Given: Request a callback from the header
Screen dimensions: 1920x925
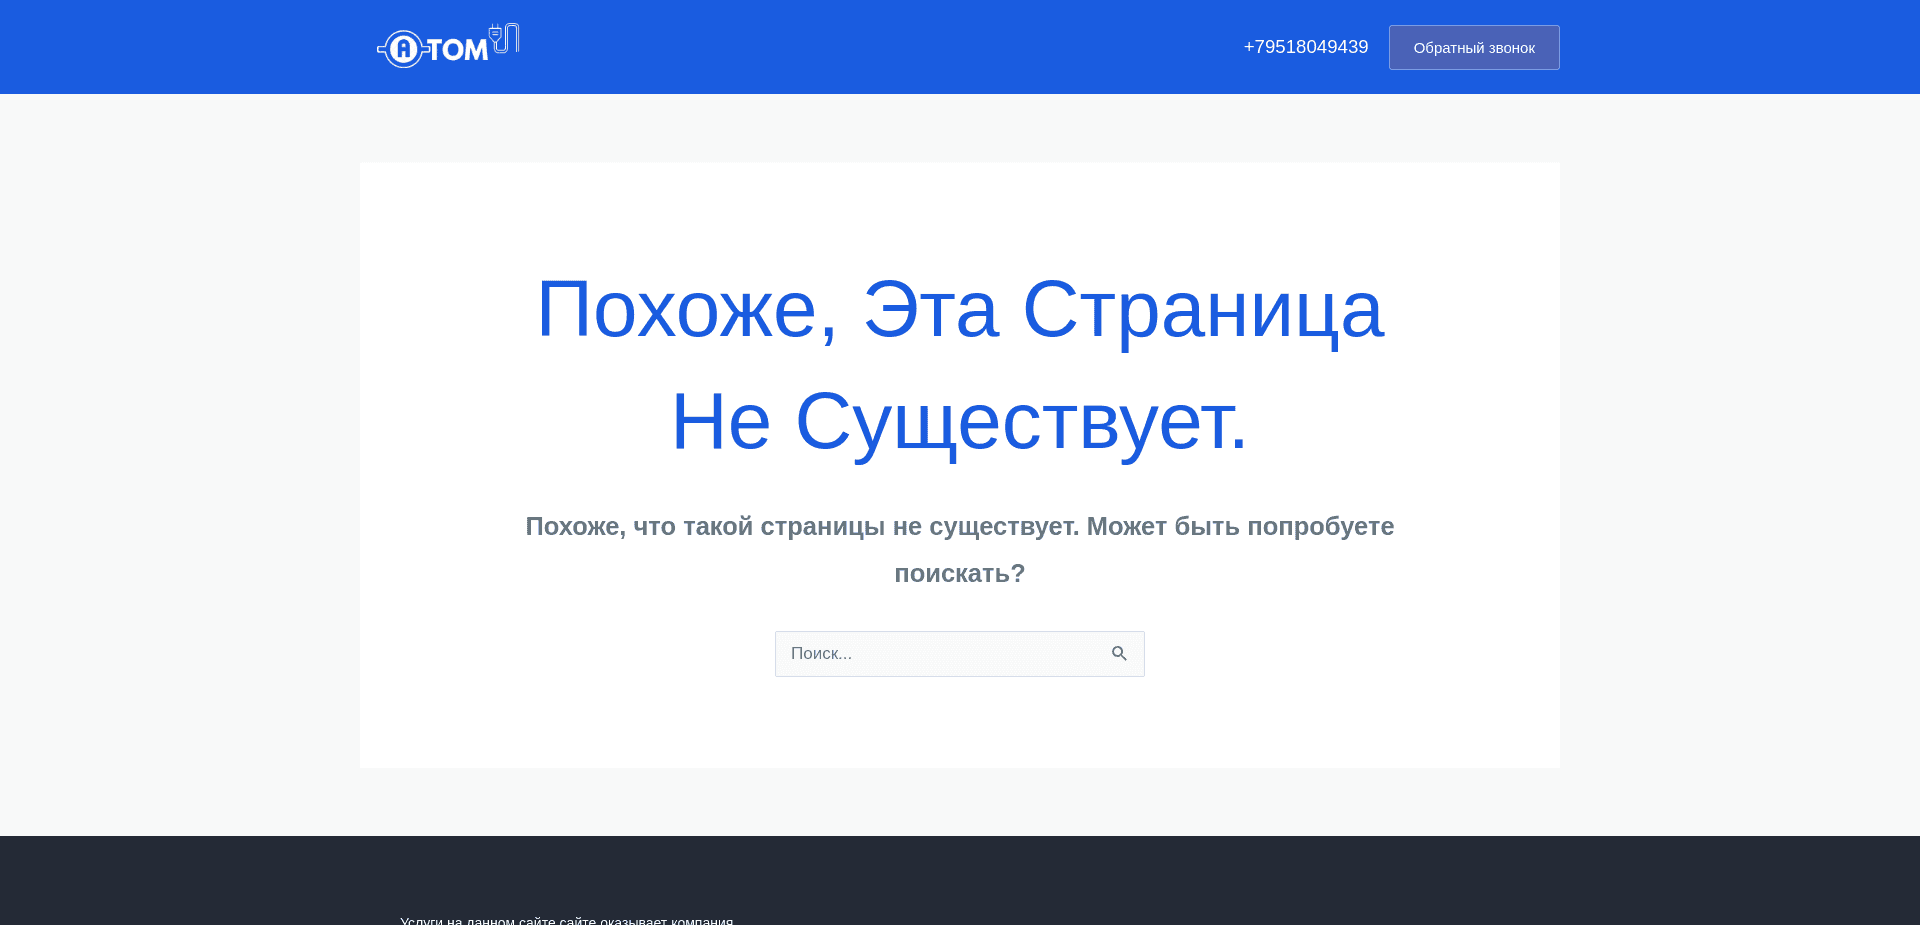Looking at the screenshot, I should tap(1473, 47).
